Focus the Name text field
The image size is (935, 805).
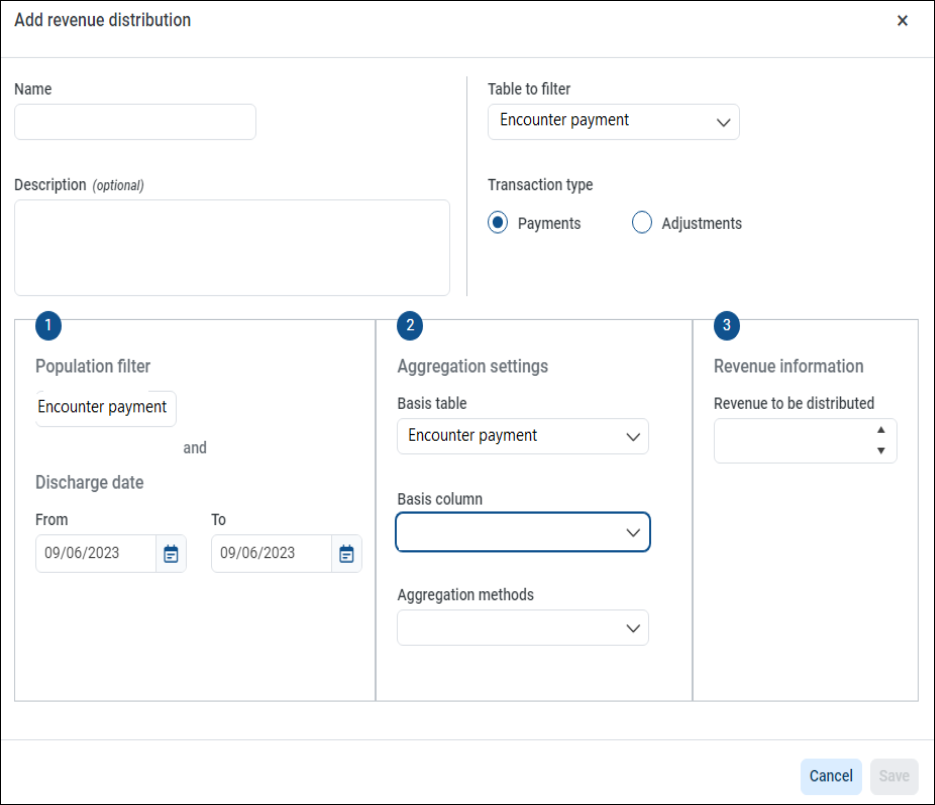coord(135,122)
